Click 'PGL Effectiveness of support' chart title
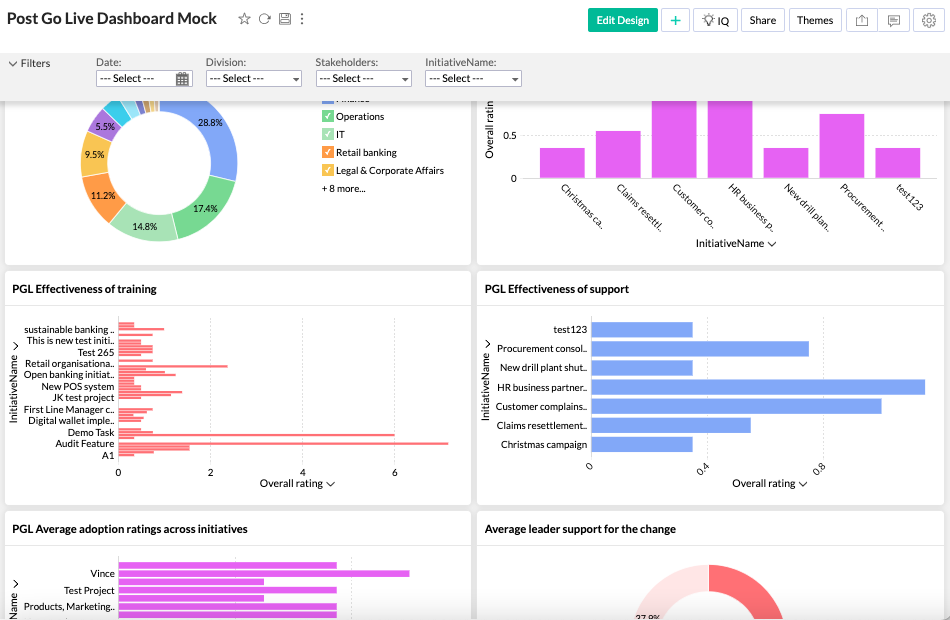This screenshot has height=620, width=950. [x=557, y=289]
